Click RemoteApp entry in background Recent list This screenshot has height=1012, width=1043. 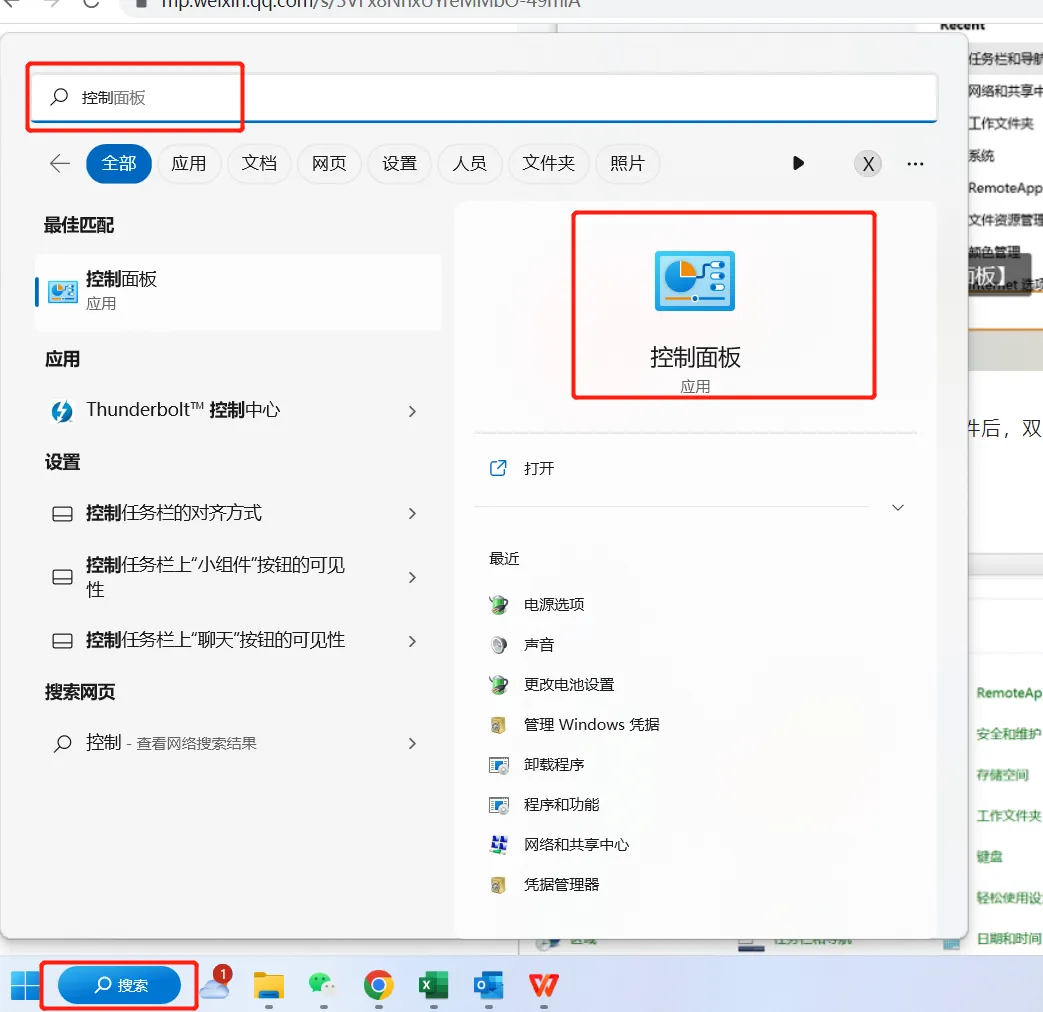click(1005, 188)
